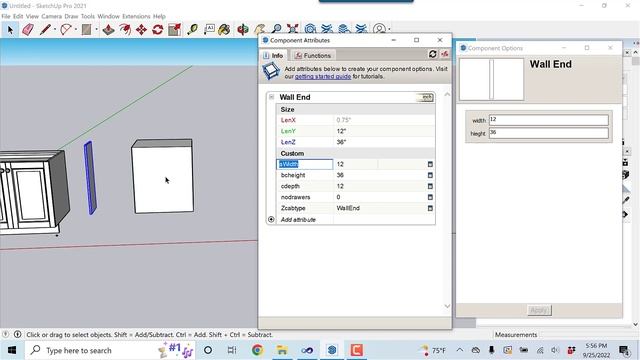Click the height field in Component Options
This screenshot has width=640, height=360.
click(549, 133)
